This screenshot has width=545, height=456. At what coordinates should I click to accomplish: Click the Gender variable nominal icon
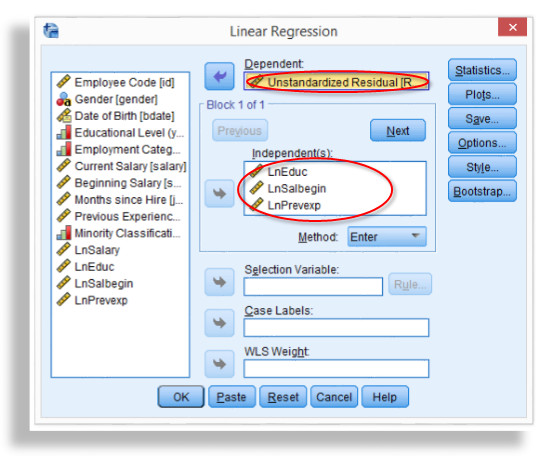(64, 99)
